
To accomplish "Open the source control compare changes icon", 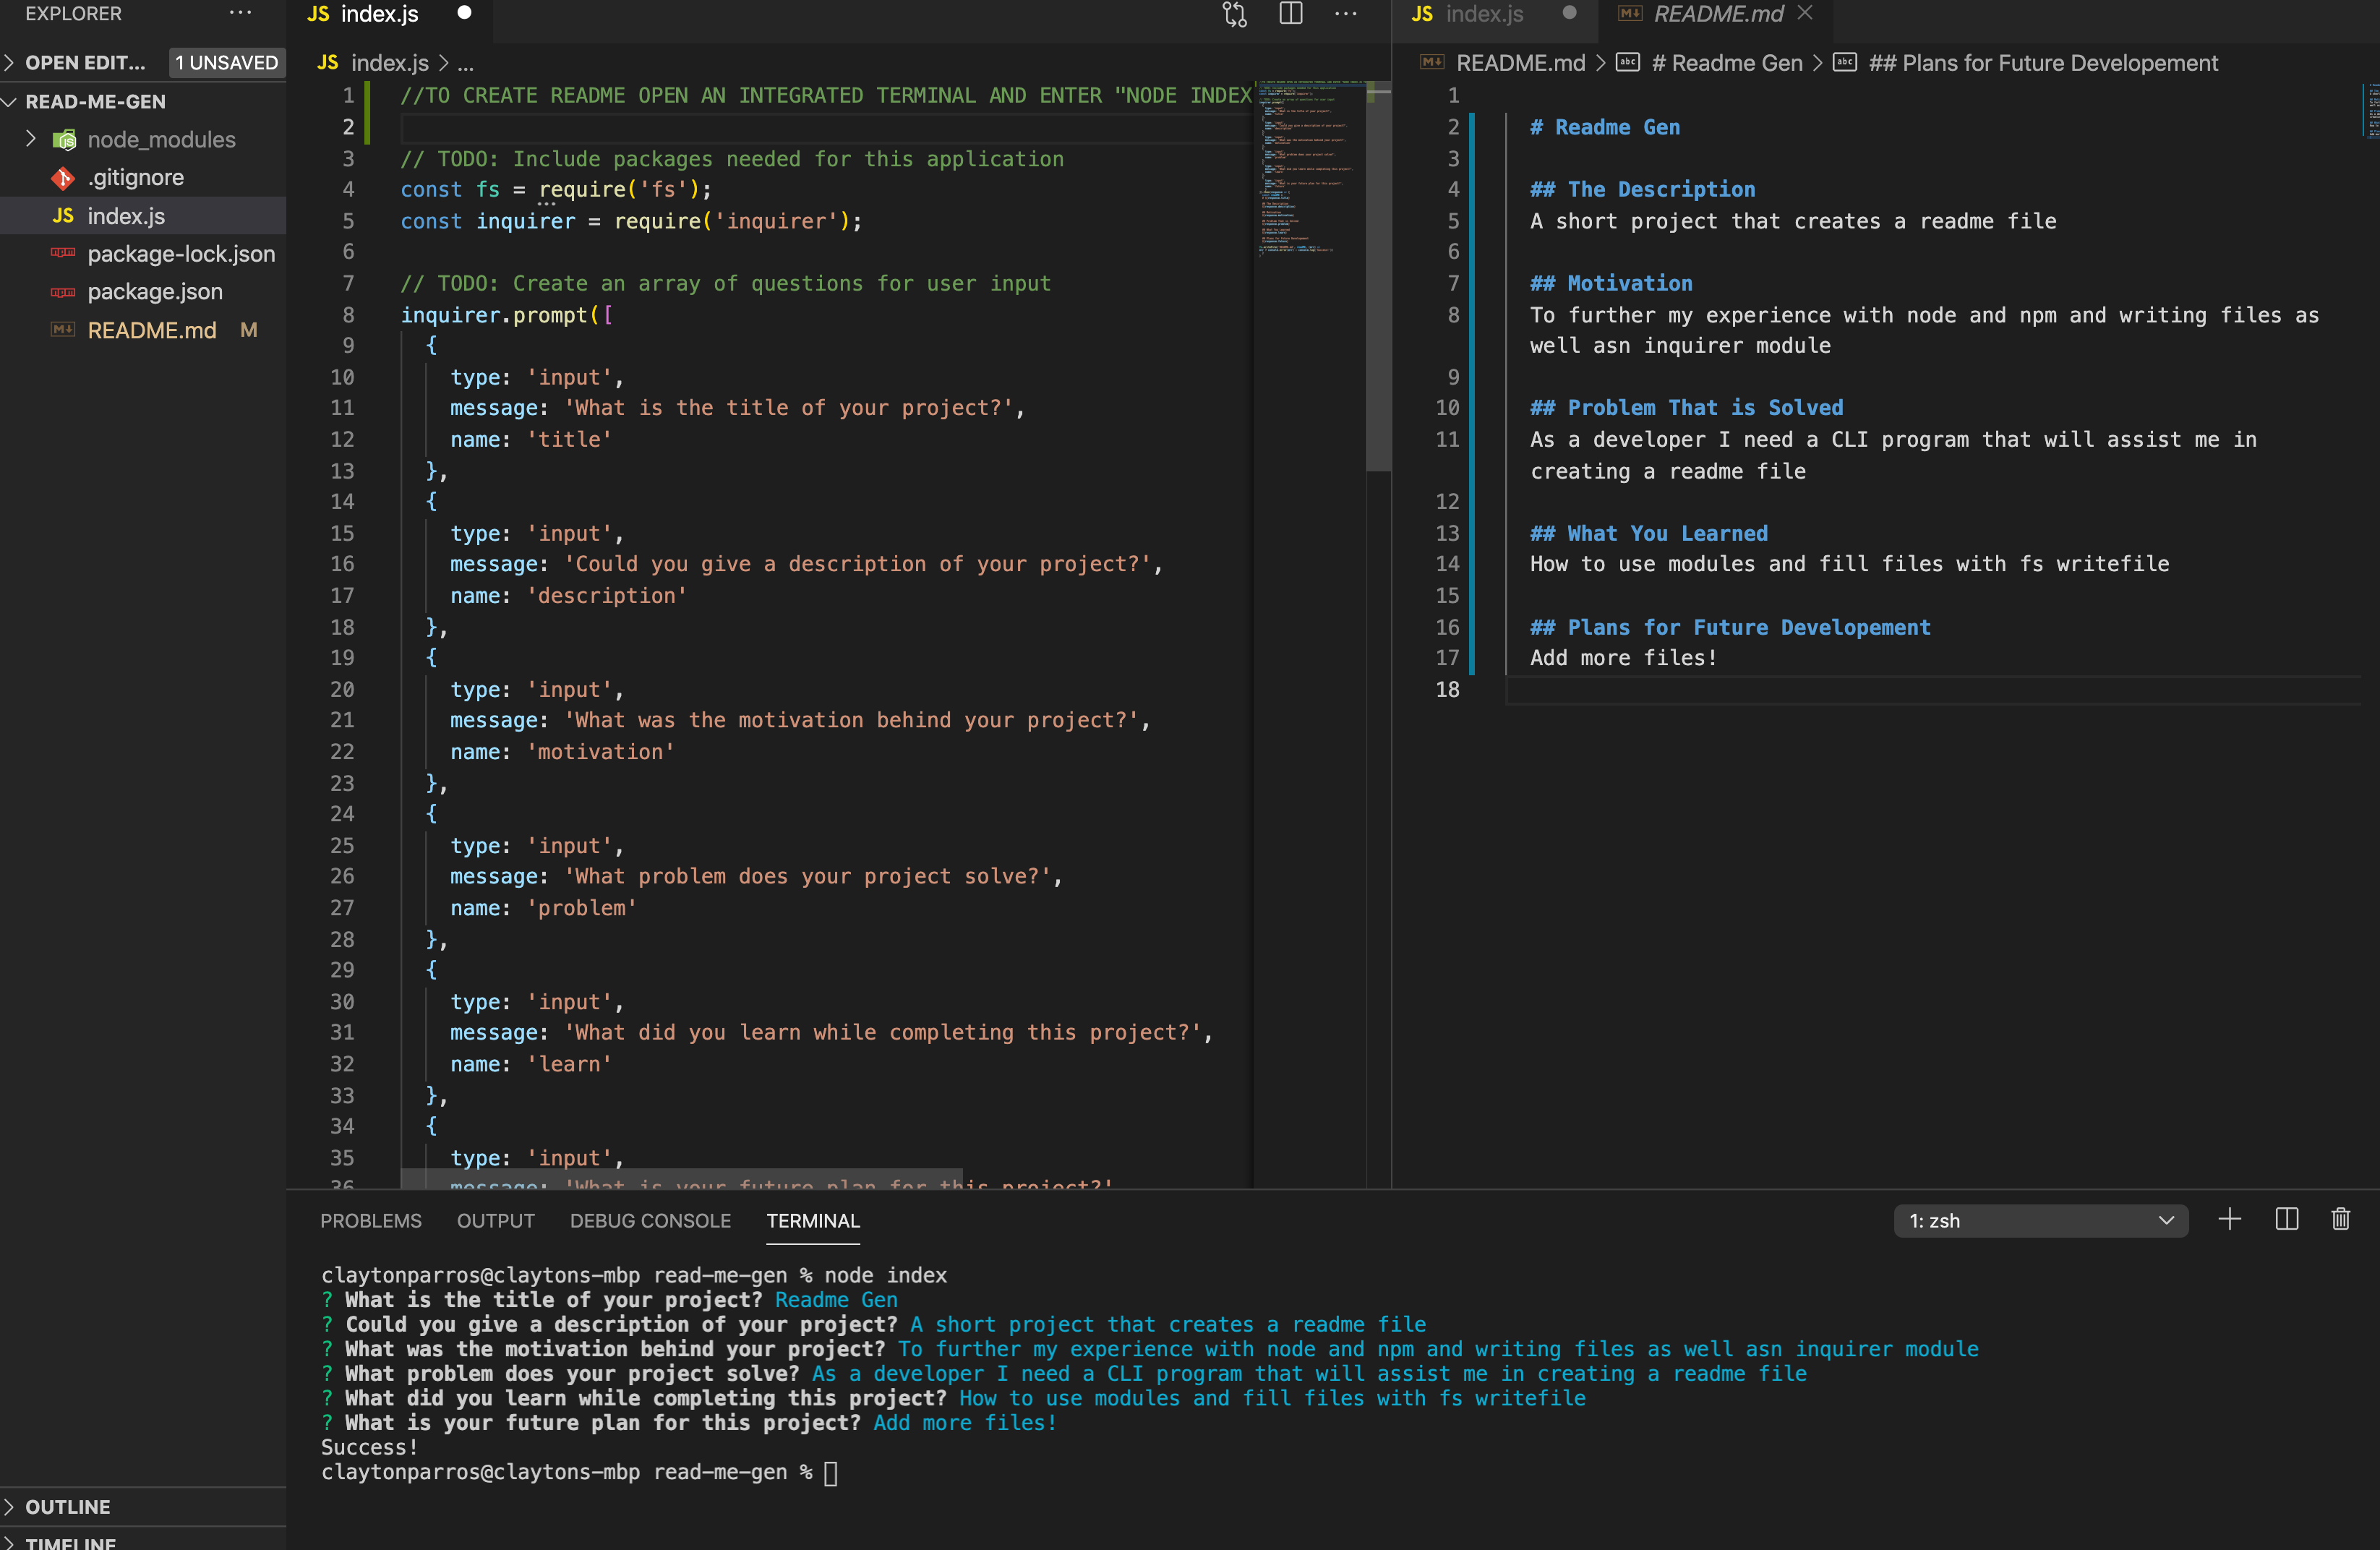I will (1234, 14).
